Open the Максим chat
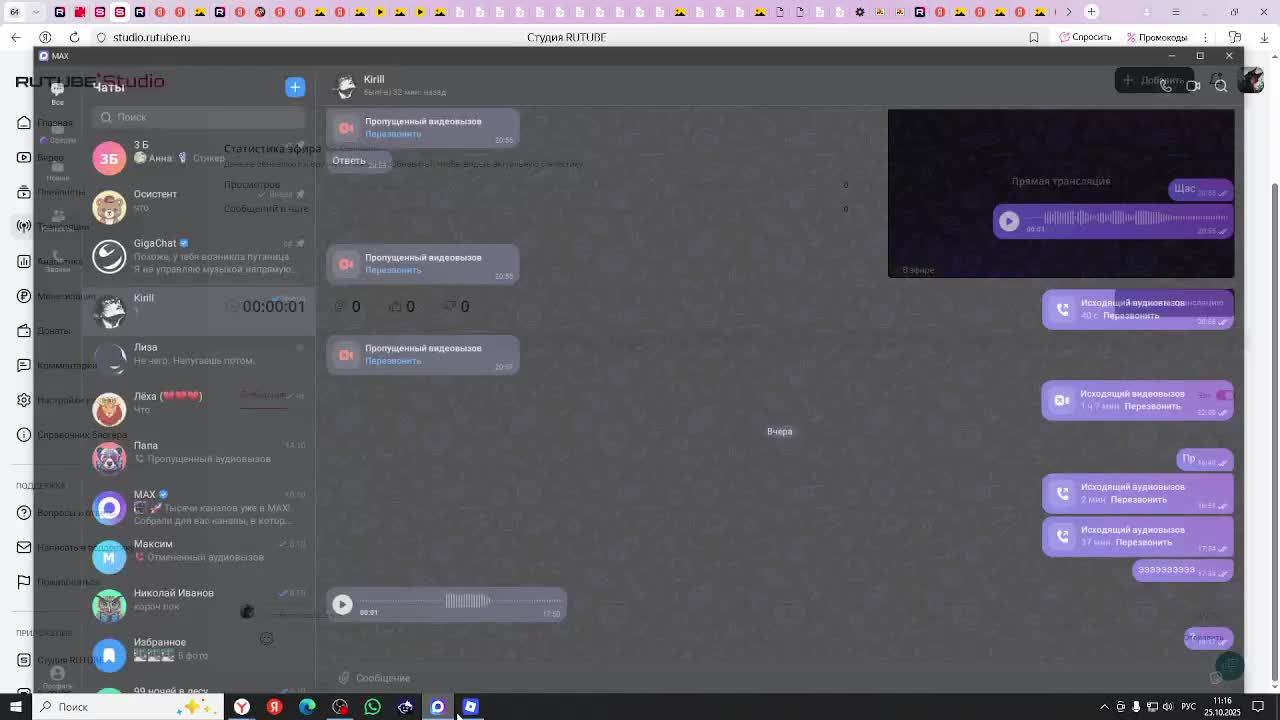This screenshot has width=1280, height=720. (x=198, y=556)
